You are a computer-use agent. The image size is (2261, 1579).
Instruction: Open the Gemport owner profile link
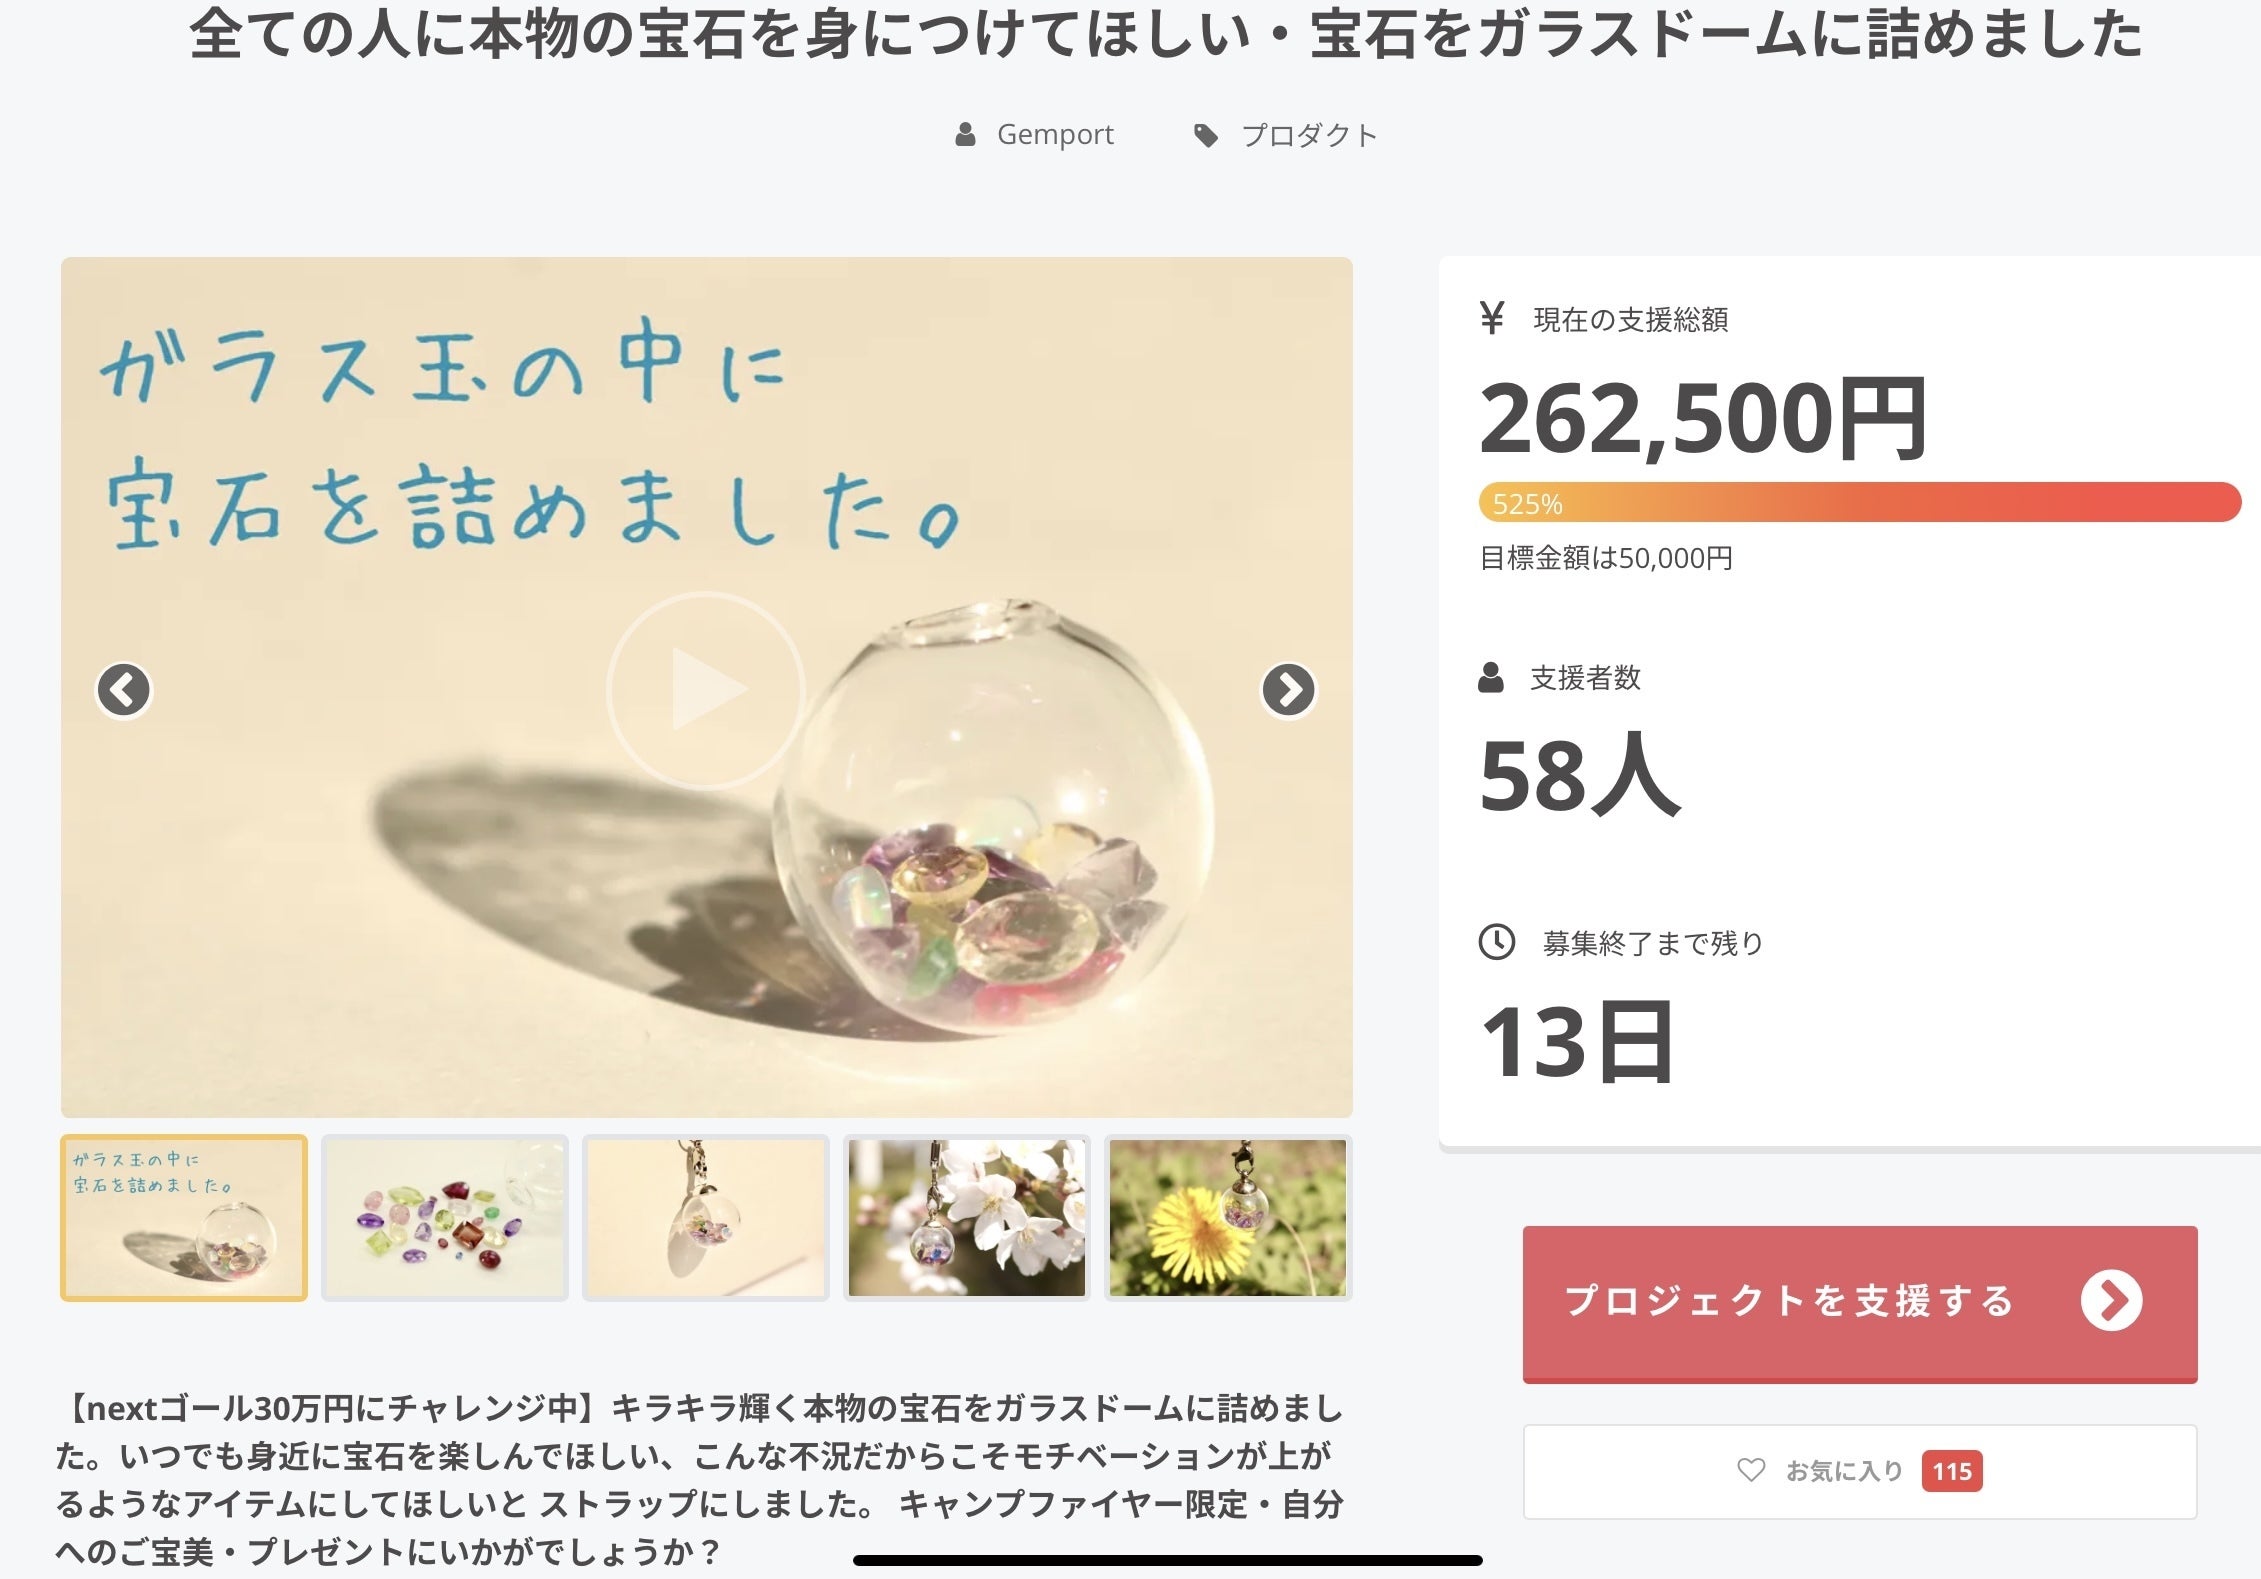pyautogui.click(x=1055, y=135)
